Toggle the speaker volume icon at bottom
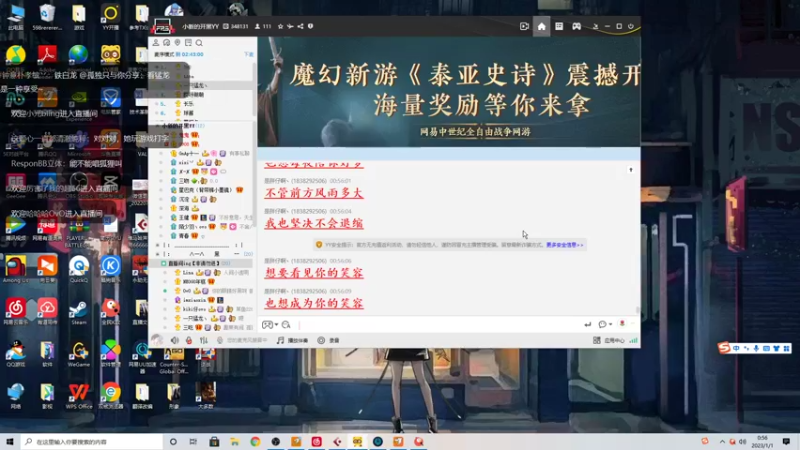800x450 pixels. click(174, 340)
